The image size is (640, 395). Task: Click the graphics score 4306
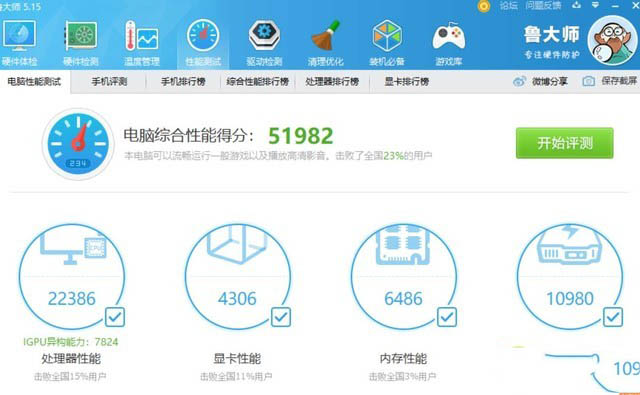[x=237, y=299]
